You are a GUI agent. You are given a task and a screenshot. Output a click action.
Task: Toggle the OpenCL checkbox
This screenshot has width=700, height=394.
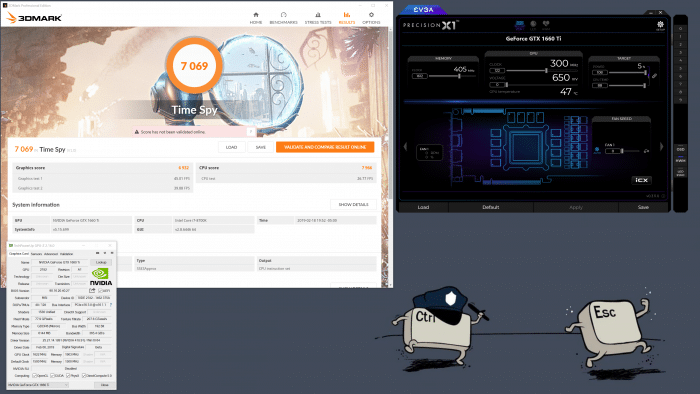[35, 376]
